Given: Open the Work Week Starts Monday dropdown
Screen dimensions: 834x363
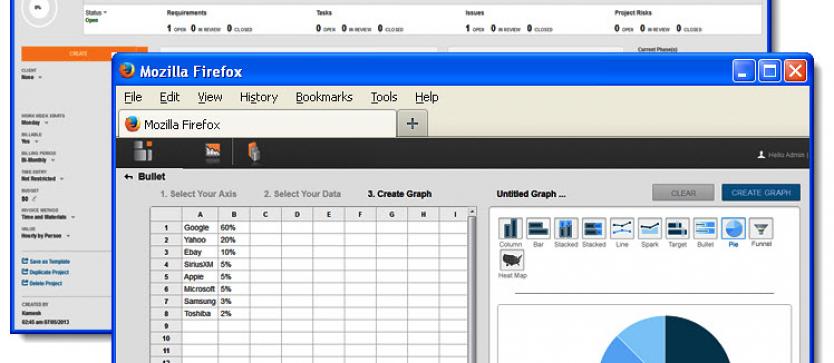Looking at the screenshot, I should pos(34,123).
